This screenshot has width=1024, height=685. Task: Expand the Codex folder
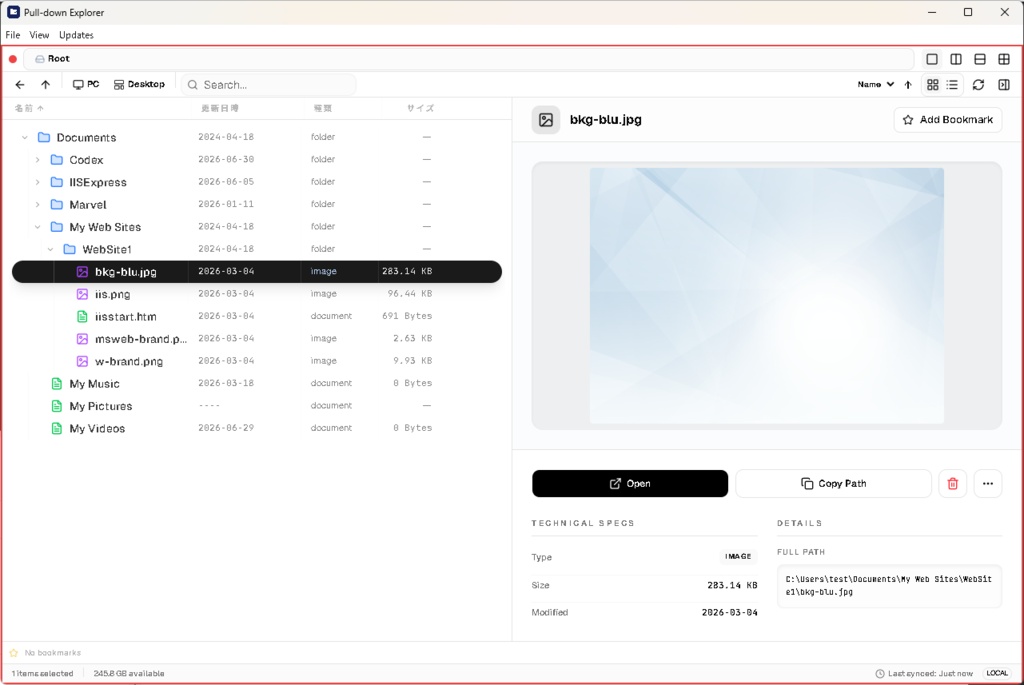click(x=37, y=160)
